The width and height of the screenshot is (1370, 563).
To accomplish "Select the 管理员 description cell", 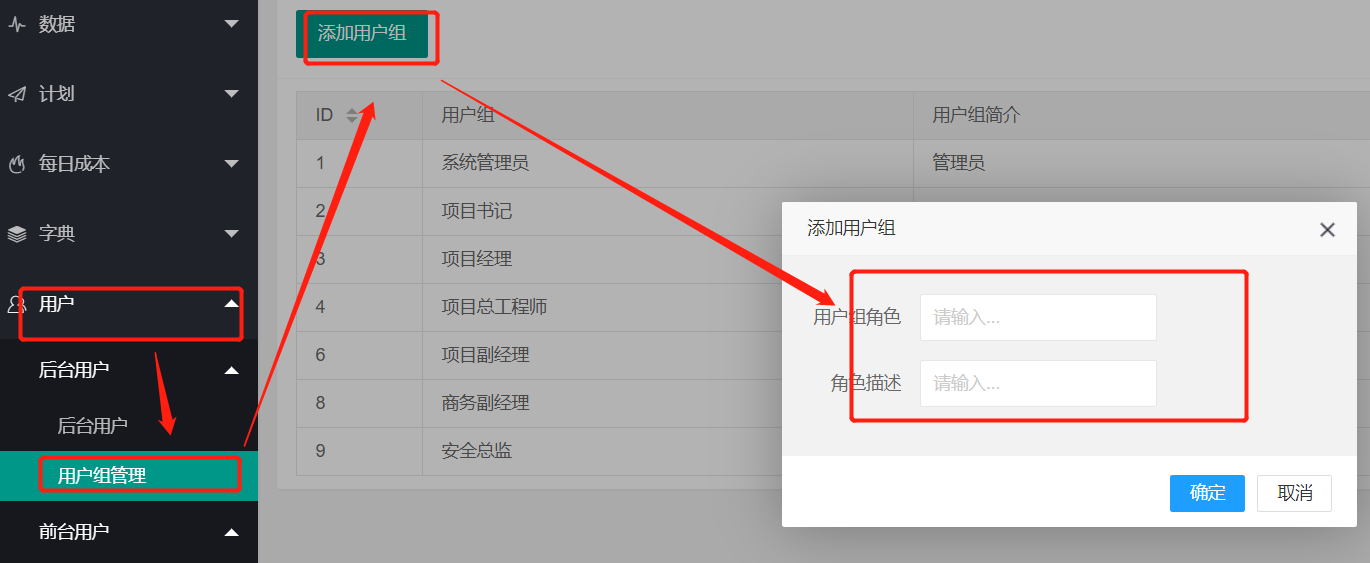I will point(1141,163).
